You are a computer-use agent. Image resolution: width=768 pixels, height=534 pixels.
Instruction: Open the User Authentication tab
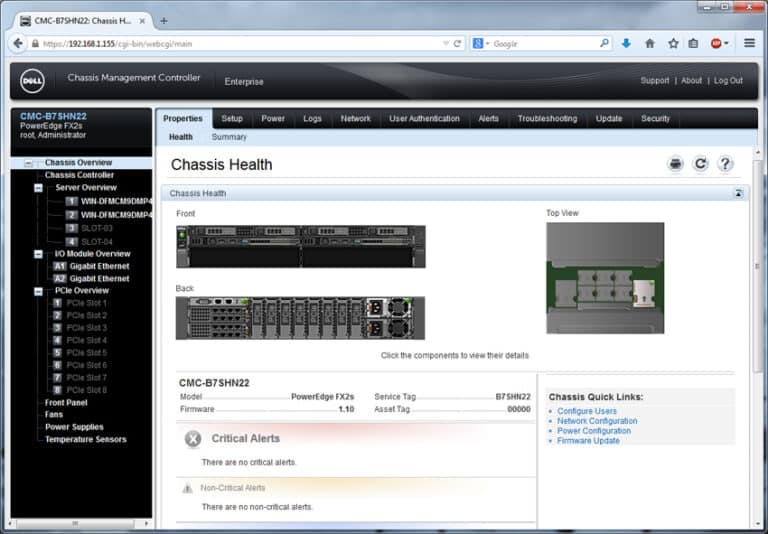pyautogui.click(x=424, y=119)
